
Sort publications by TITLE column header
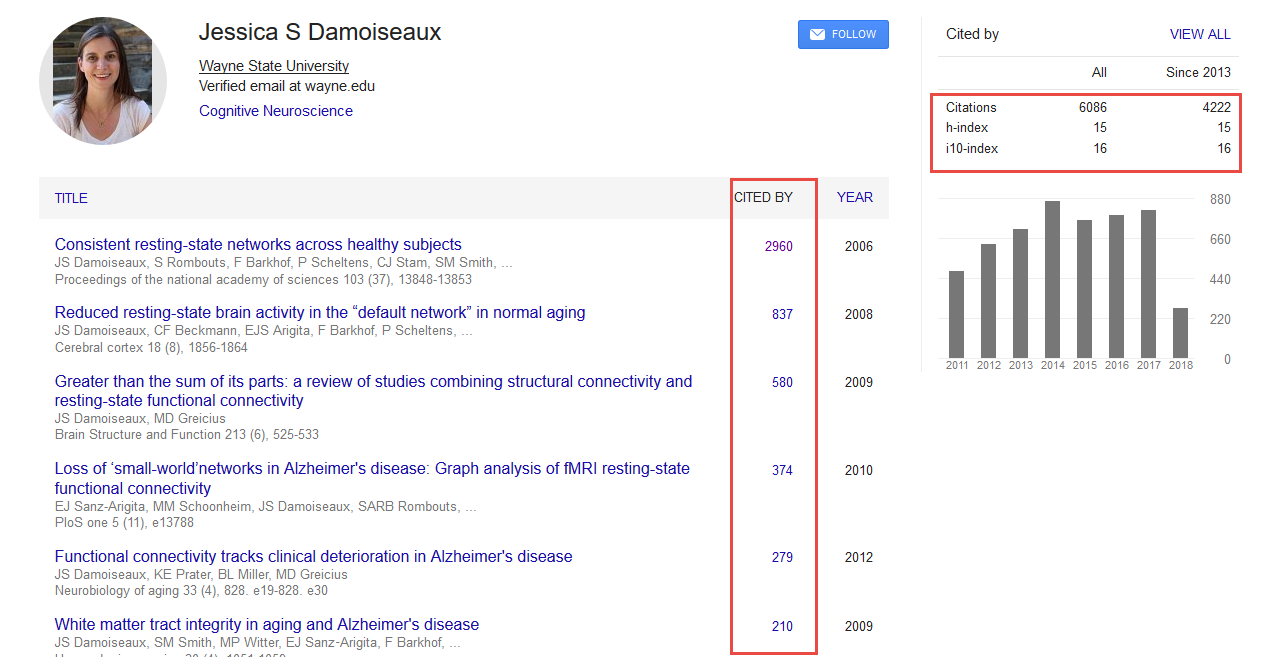coord(71,198)
